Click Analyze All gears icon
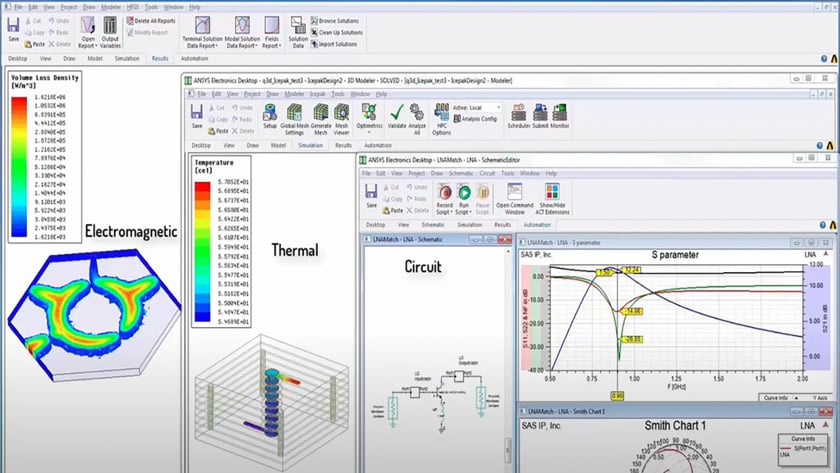Viewport: 840px width, 473px height. (417, 119)
